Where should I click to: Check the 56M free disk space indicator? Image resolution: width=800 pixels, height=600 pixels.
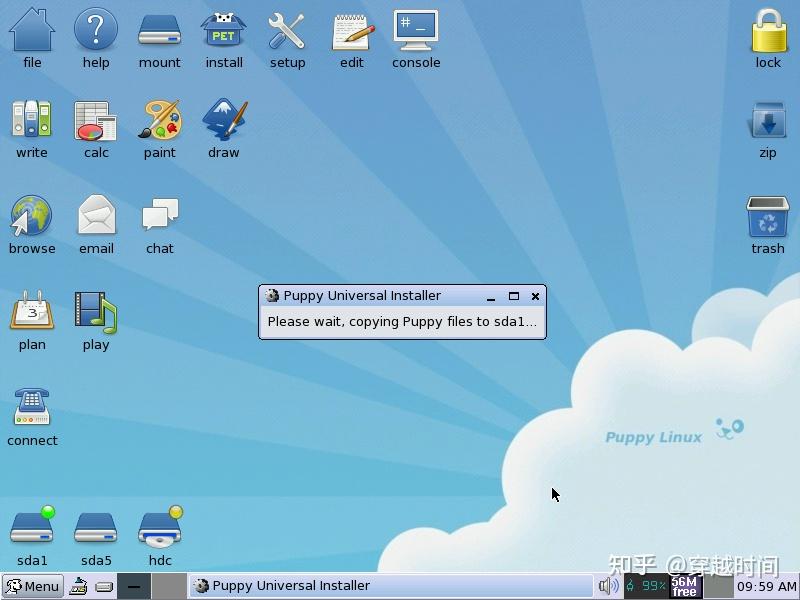tap(684, 586)
